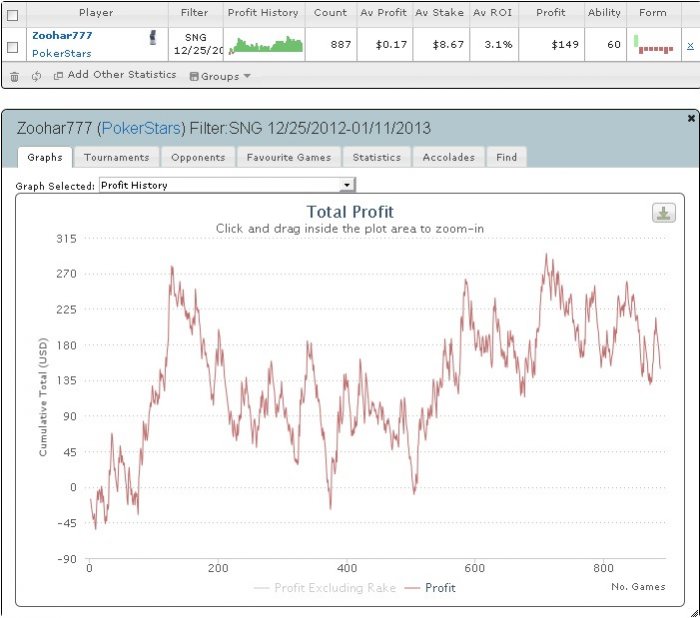700x618 pixels.
Task: Click Add Other Statistics
Action: coord(117,75)
